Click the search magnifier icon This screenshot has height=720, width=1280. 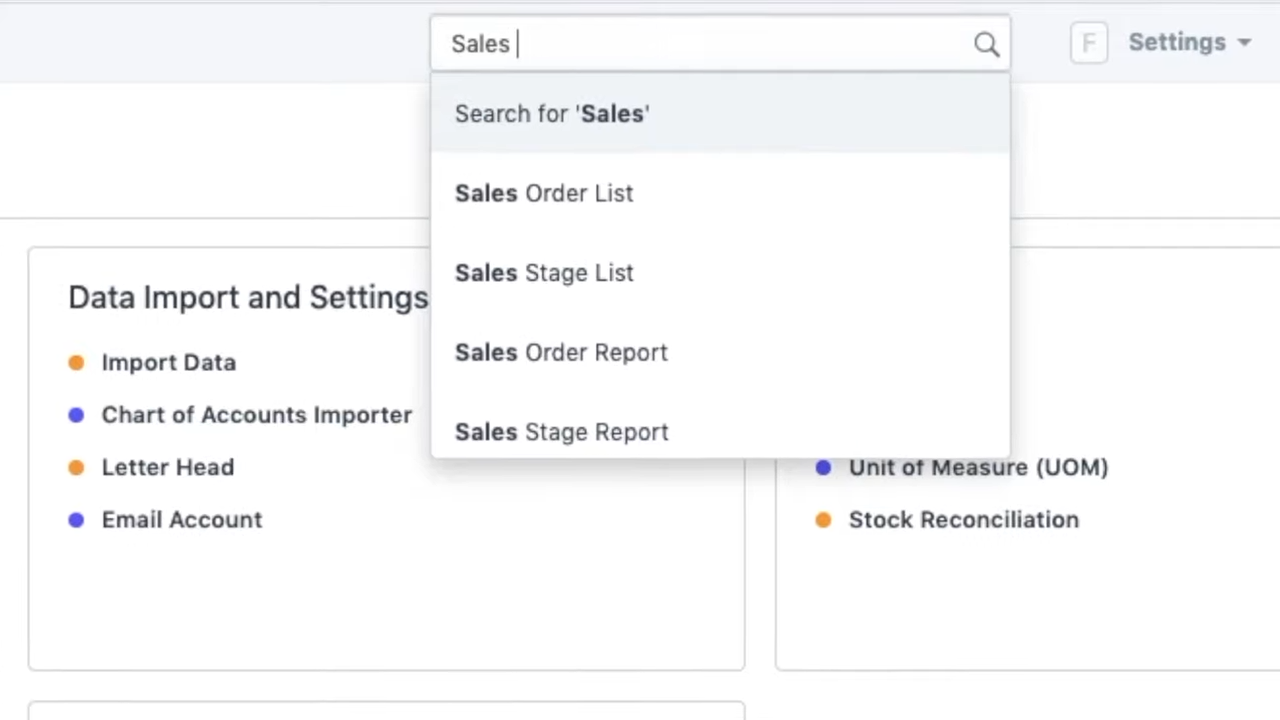[986, 43]
